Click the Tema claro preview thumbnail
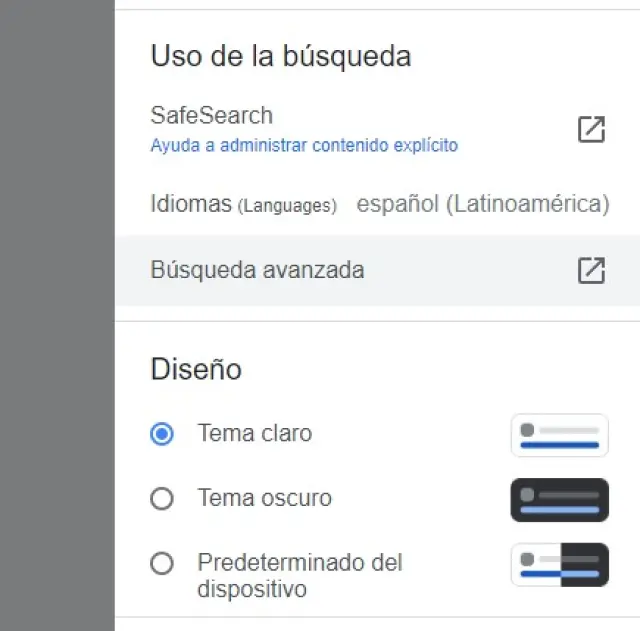The image size is (640, 631). (559, 435)
